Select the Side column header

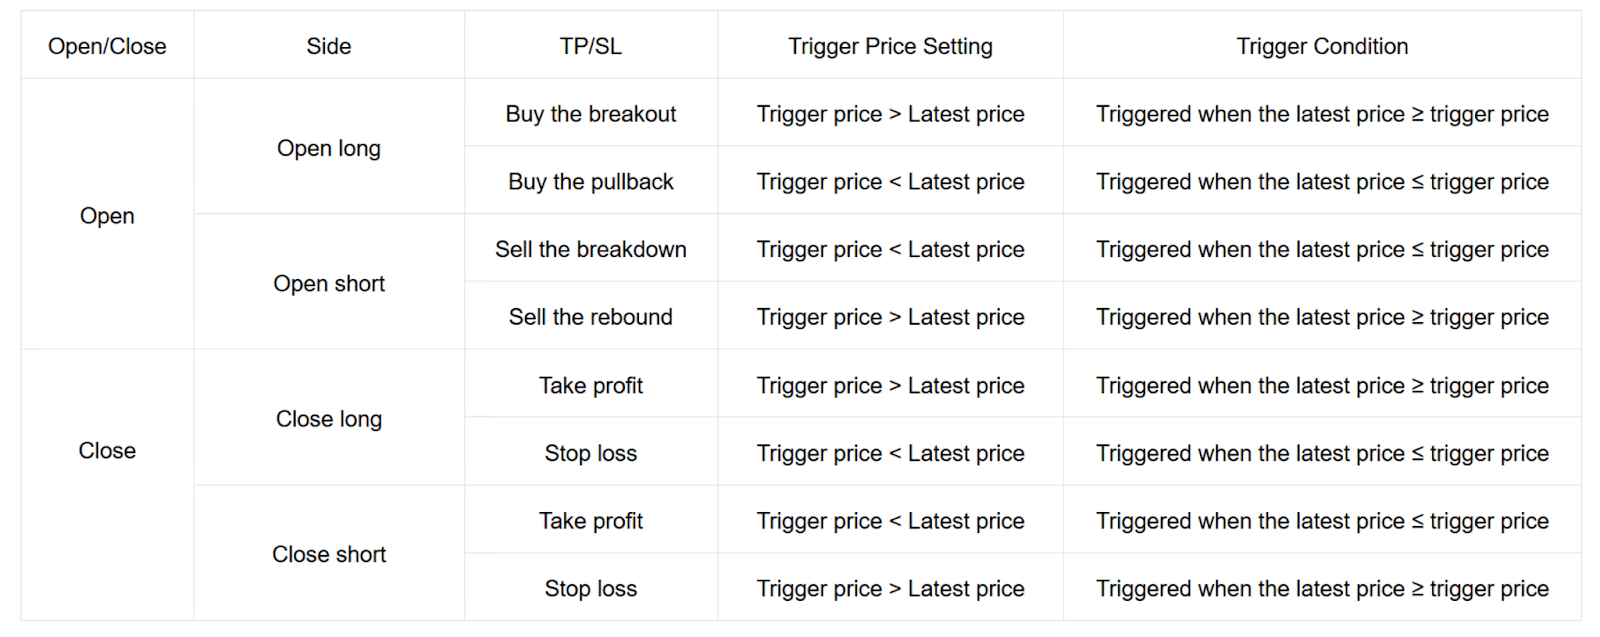coord(329,46)
